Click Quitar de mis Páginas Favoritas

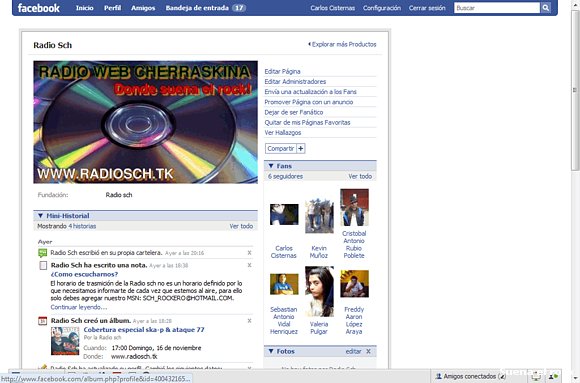(307, 122)
